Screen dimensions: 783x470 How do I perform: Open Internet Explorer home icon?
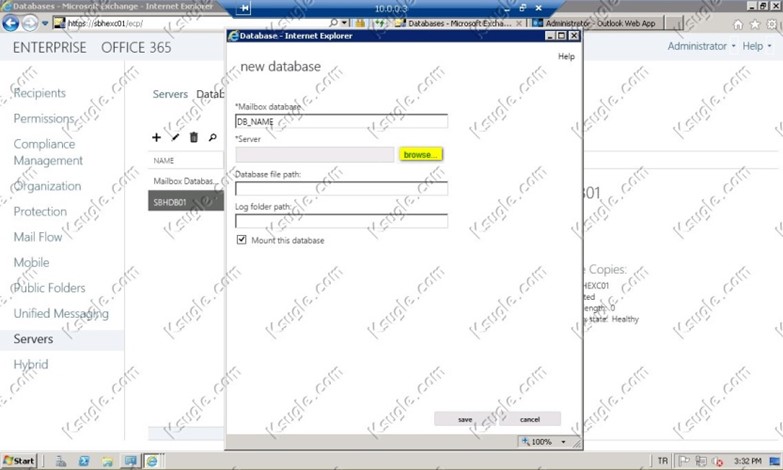coord(738,24)
